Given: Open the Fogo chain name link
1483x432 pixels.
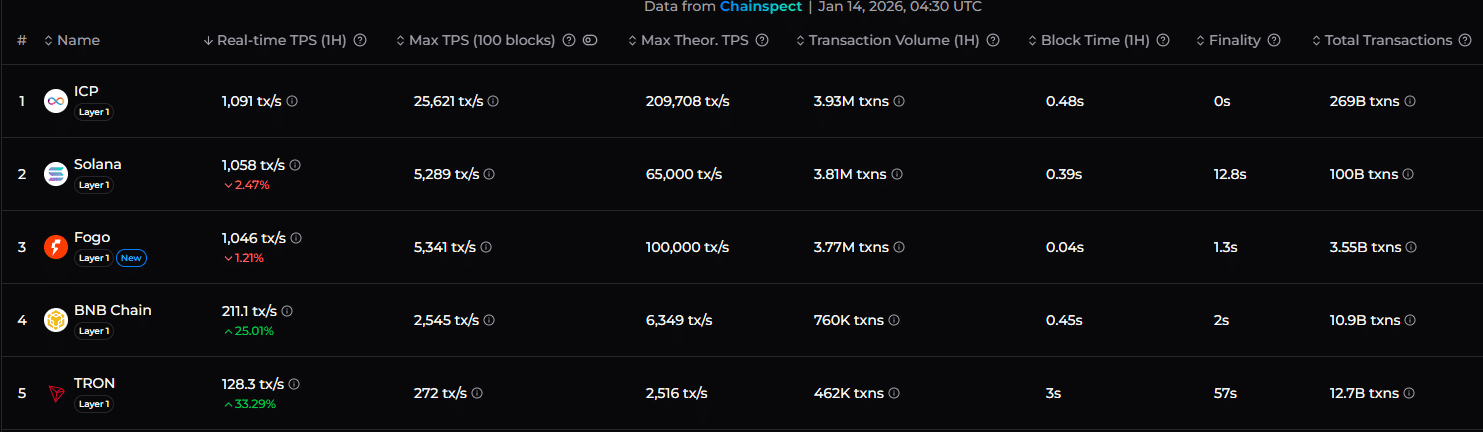Looking at the screenshot, I should click(92, 237).
